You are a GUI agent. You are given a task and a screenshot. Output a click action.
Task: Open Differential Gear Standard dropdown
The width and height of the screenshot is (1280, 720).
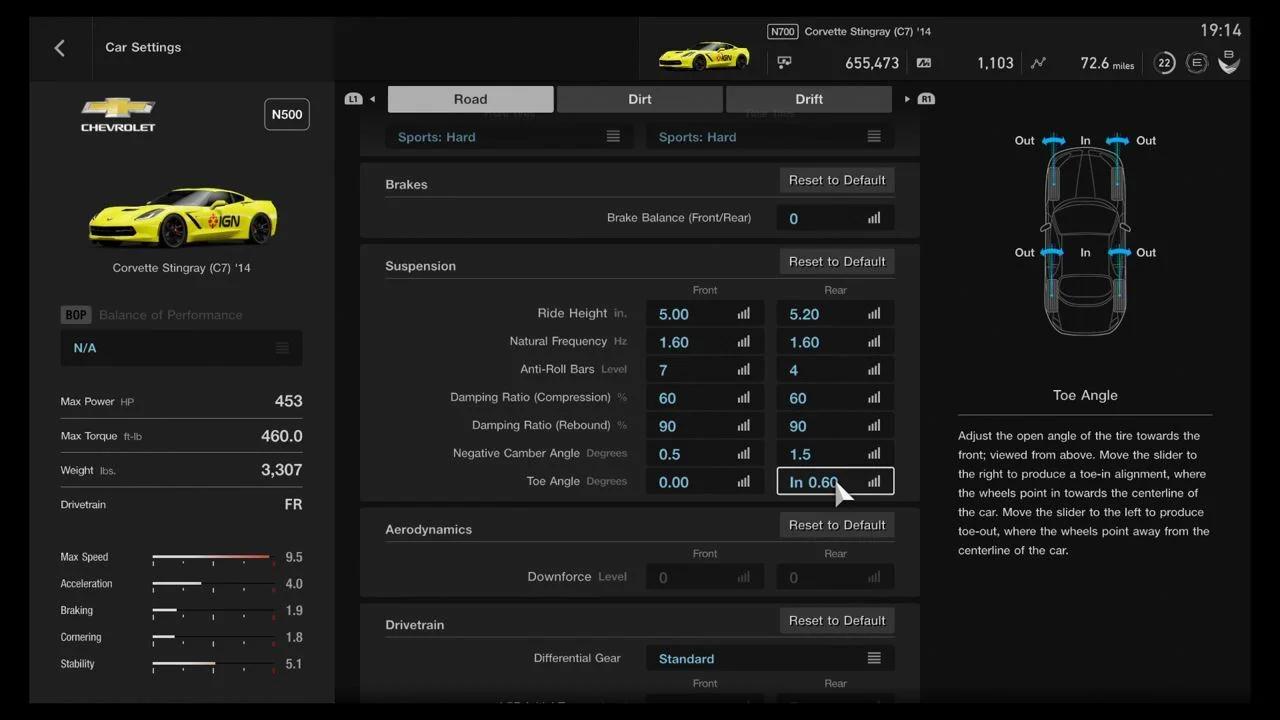[x=770, y=659]
